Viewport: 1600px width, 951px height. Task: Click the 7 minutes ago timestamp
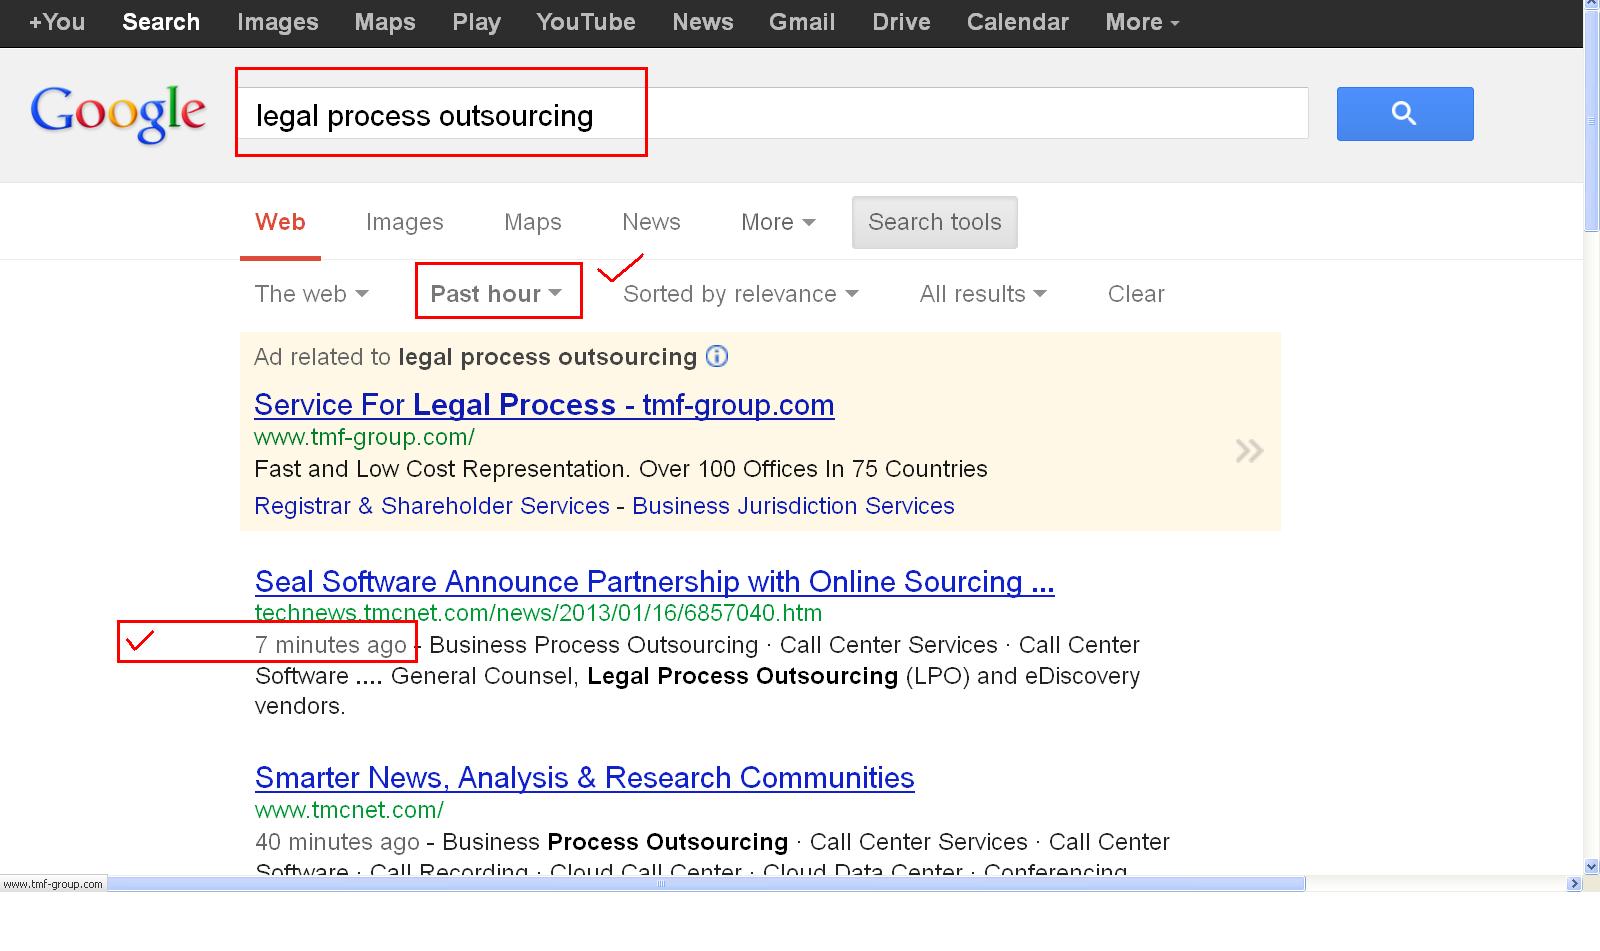pos(331,645)
